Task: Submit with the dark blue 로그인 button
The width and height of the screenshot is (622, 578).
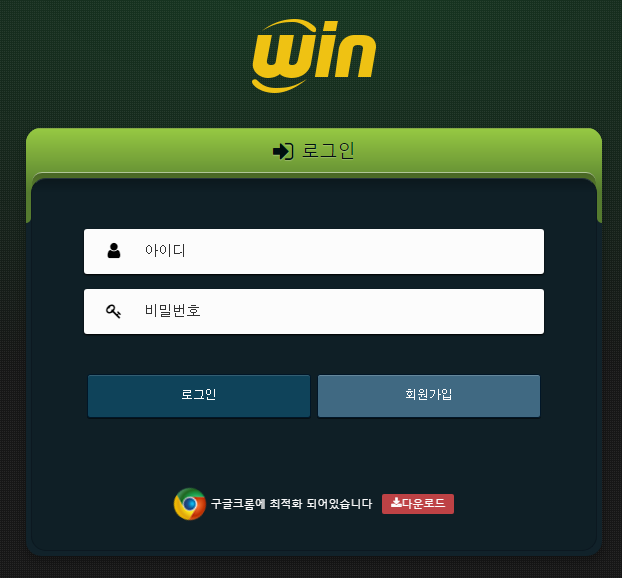Action: pyautogui.click(x=199, y=396)
